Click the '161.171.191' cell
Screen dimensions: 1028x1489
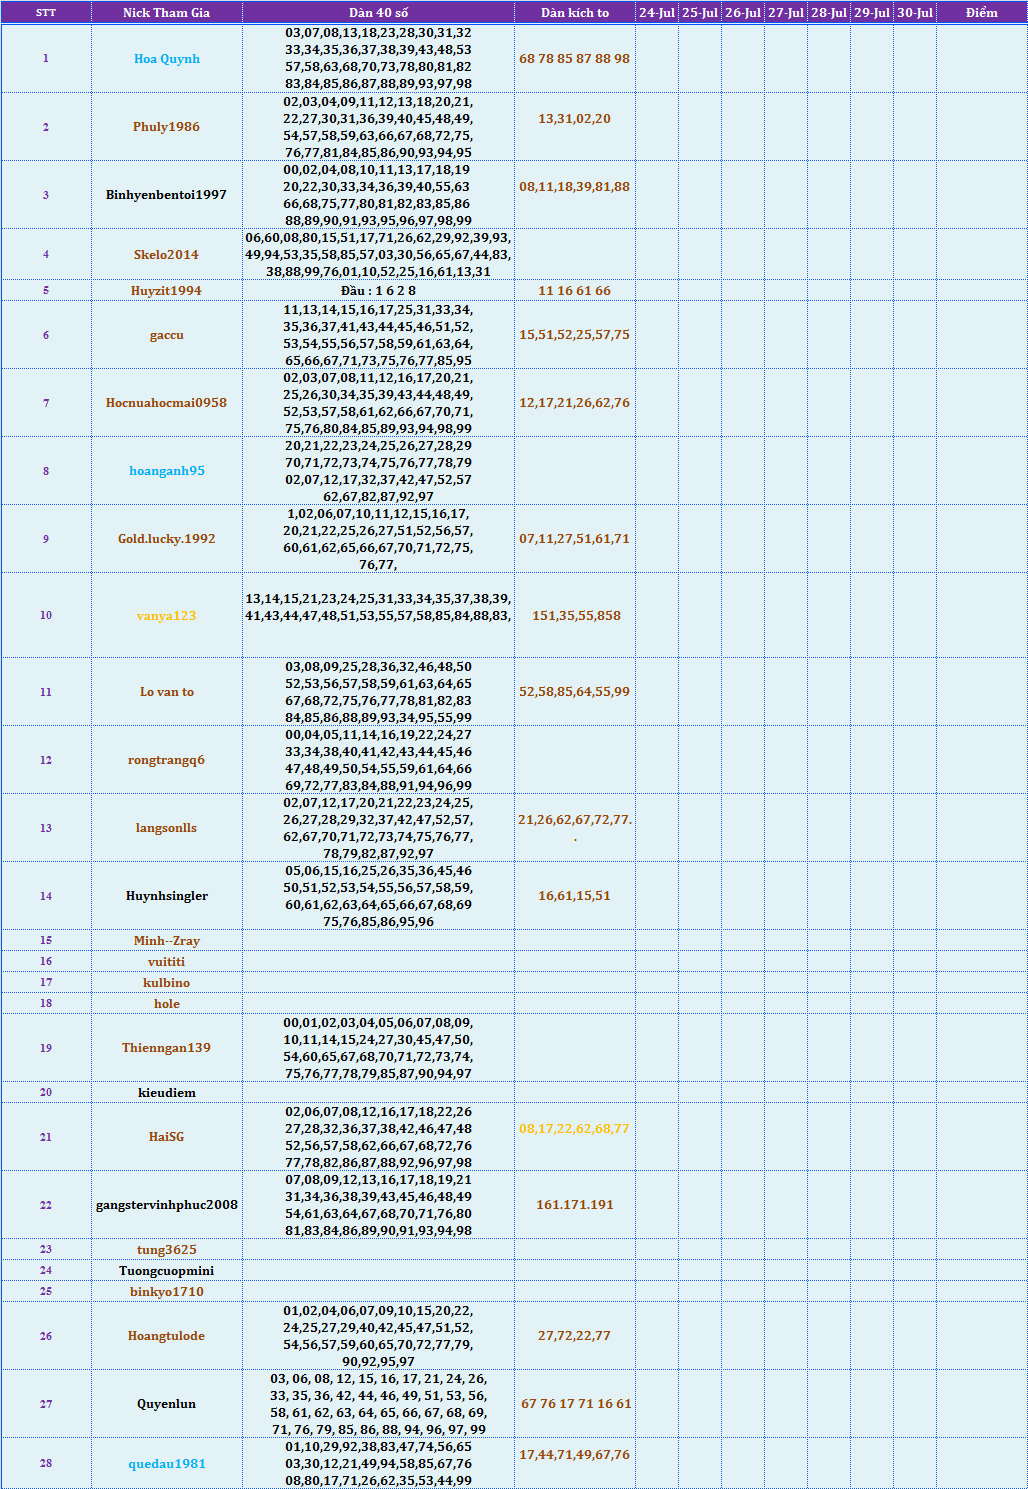tap(574, 1205)
